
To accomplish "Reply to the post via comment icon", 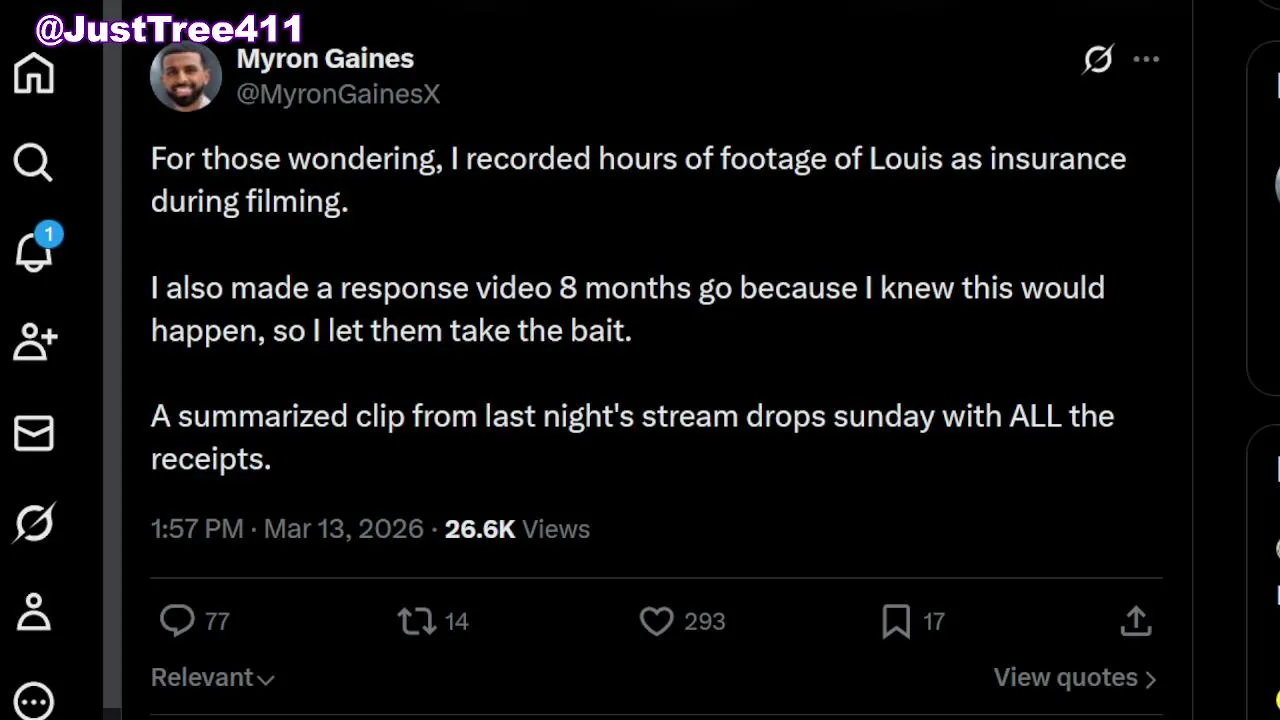I will pyautogui.click(x=177, y=621).
